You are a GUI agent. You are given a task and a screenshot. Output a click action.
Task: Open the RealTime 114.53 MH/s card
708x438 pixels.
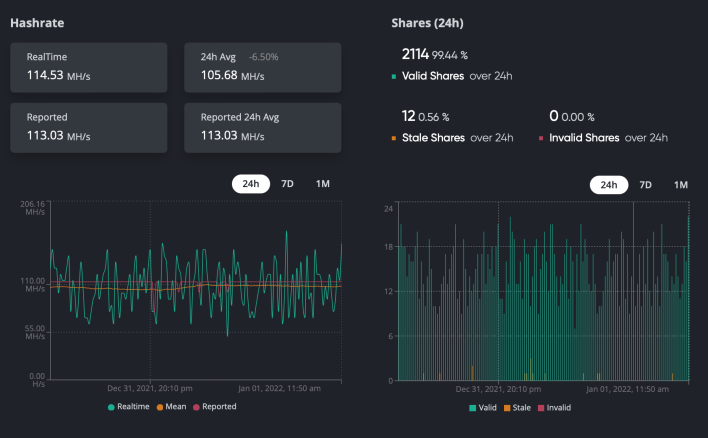click(x=89, y=68)
